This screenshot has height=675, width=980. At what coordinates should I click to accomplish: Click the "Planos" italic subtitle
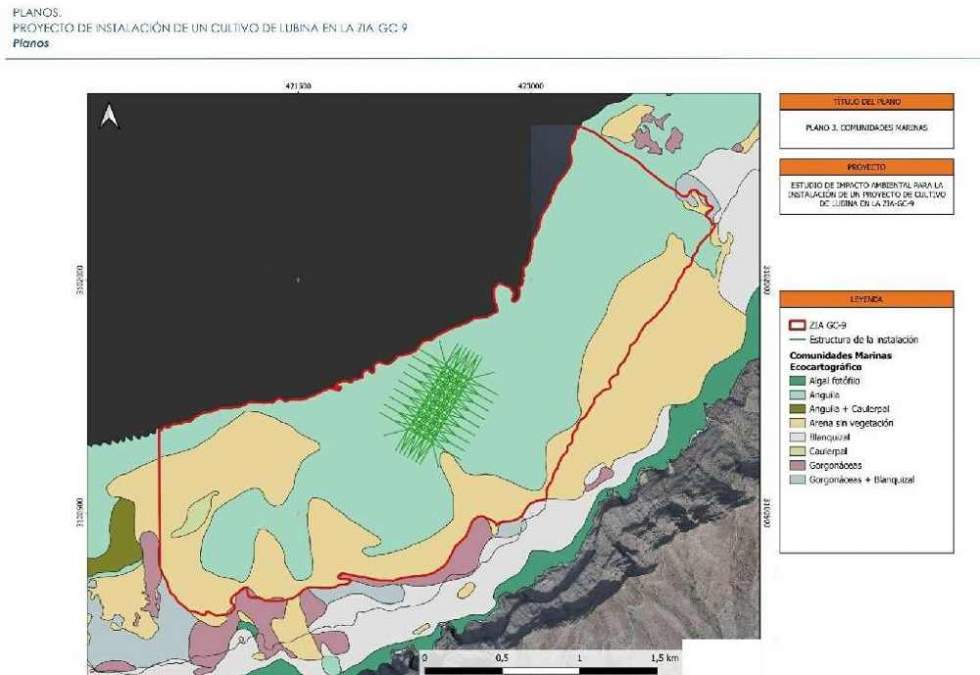tap(31, 43)
